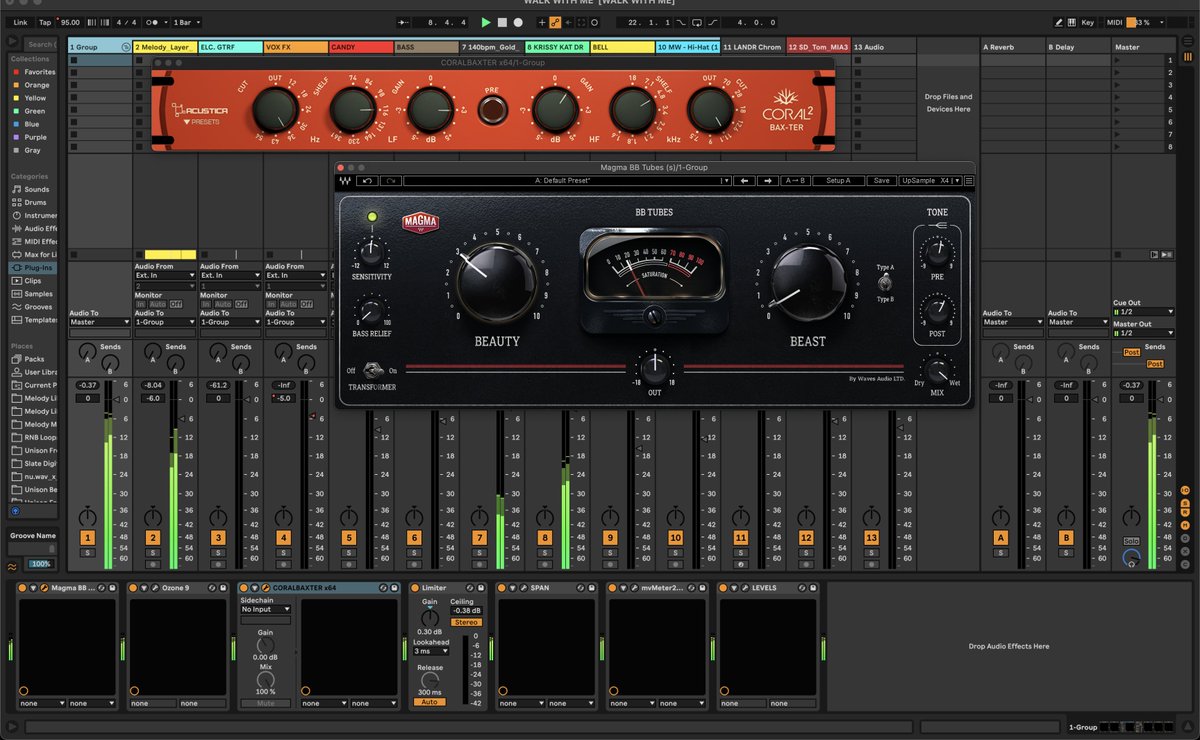Screen dimensions: 1200x740
Task: Toggle Limiter Auto release button
Action: [430, 702]
